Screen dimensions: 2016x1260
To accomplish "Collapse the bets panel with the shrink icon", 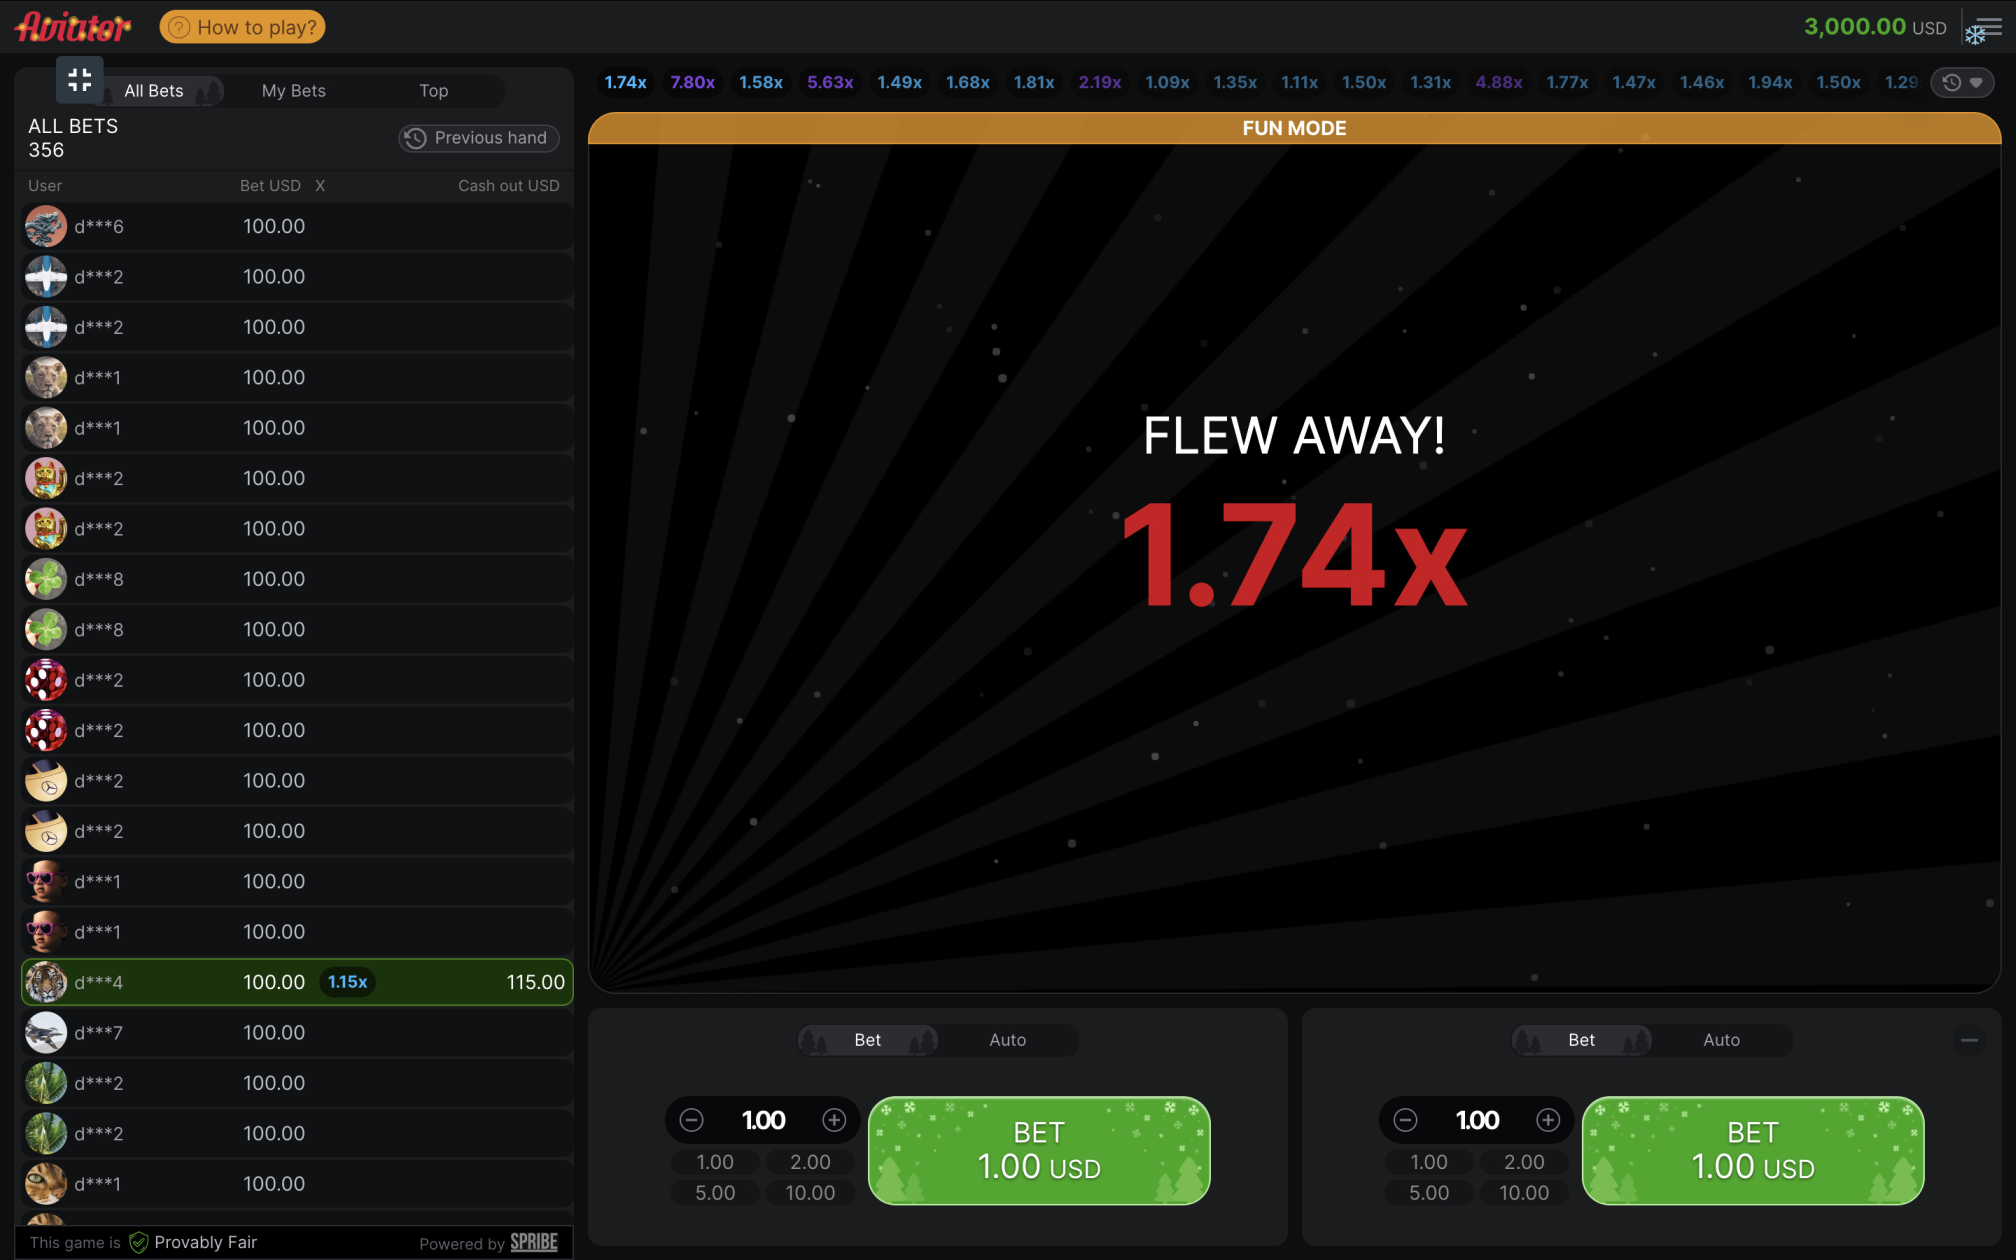I will (80, 79).
